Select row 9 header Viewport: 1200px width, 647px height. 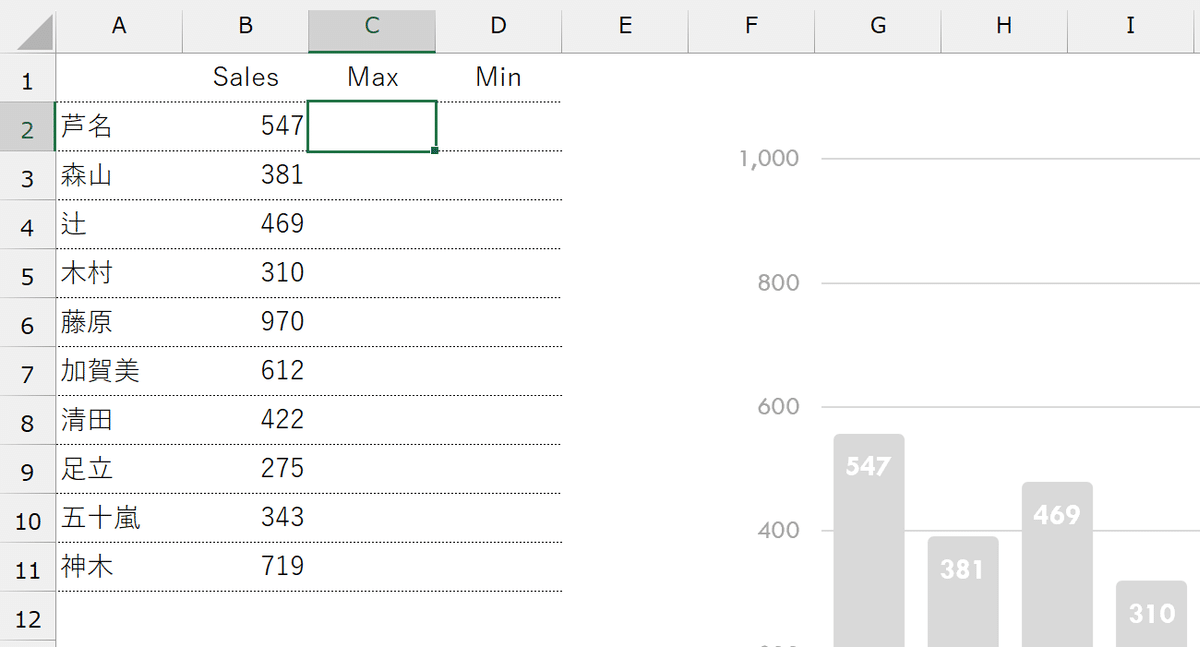(x=28, y=470)
